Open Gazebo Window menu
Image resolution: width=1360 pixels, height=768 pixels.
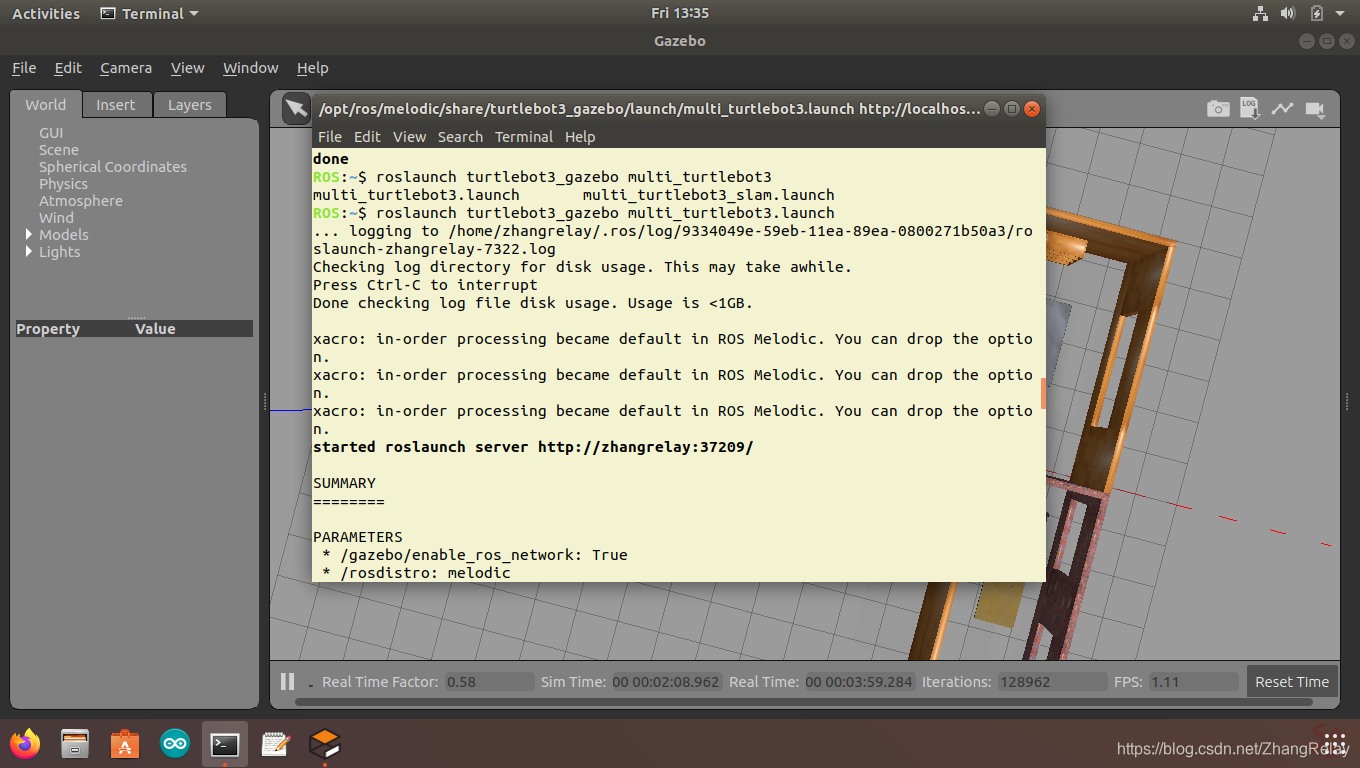250,68
